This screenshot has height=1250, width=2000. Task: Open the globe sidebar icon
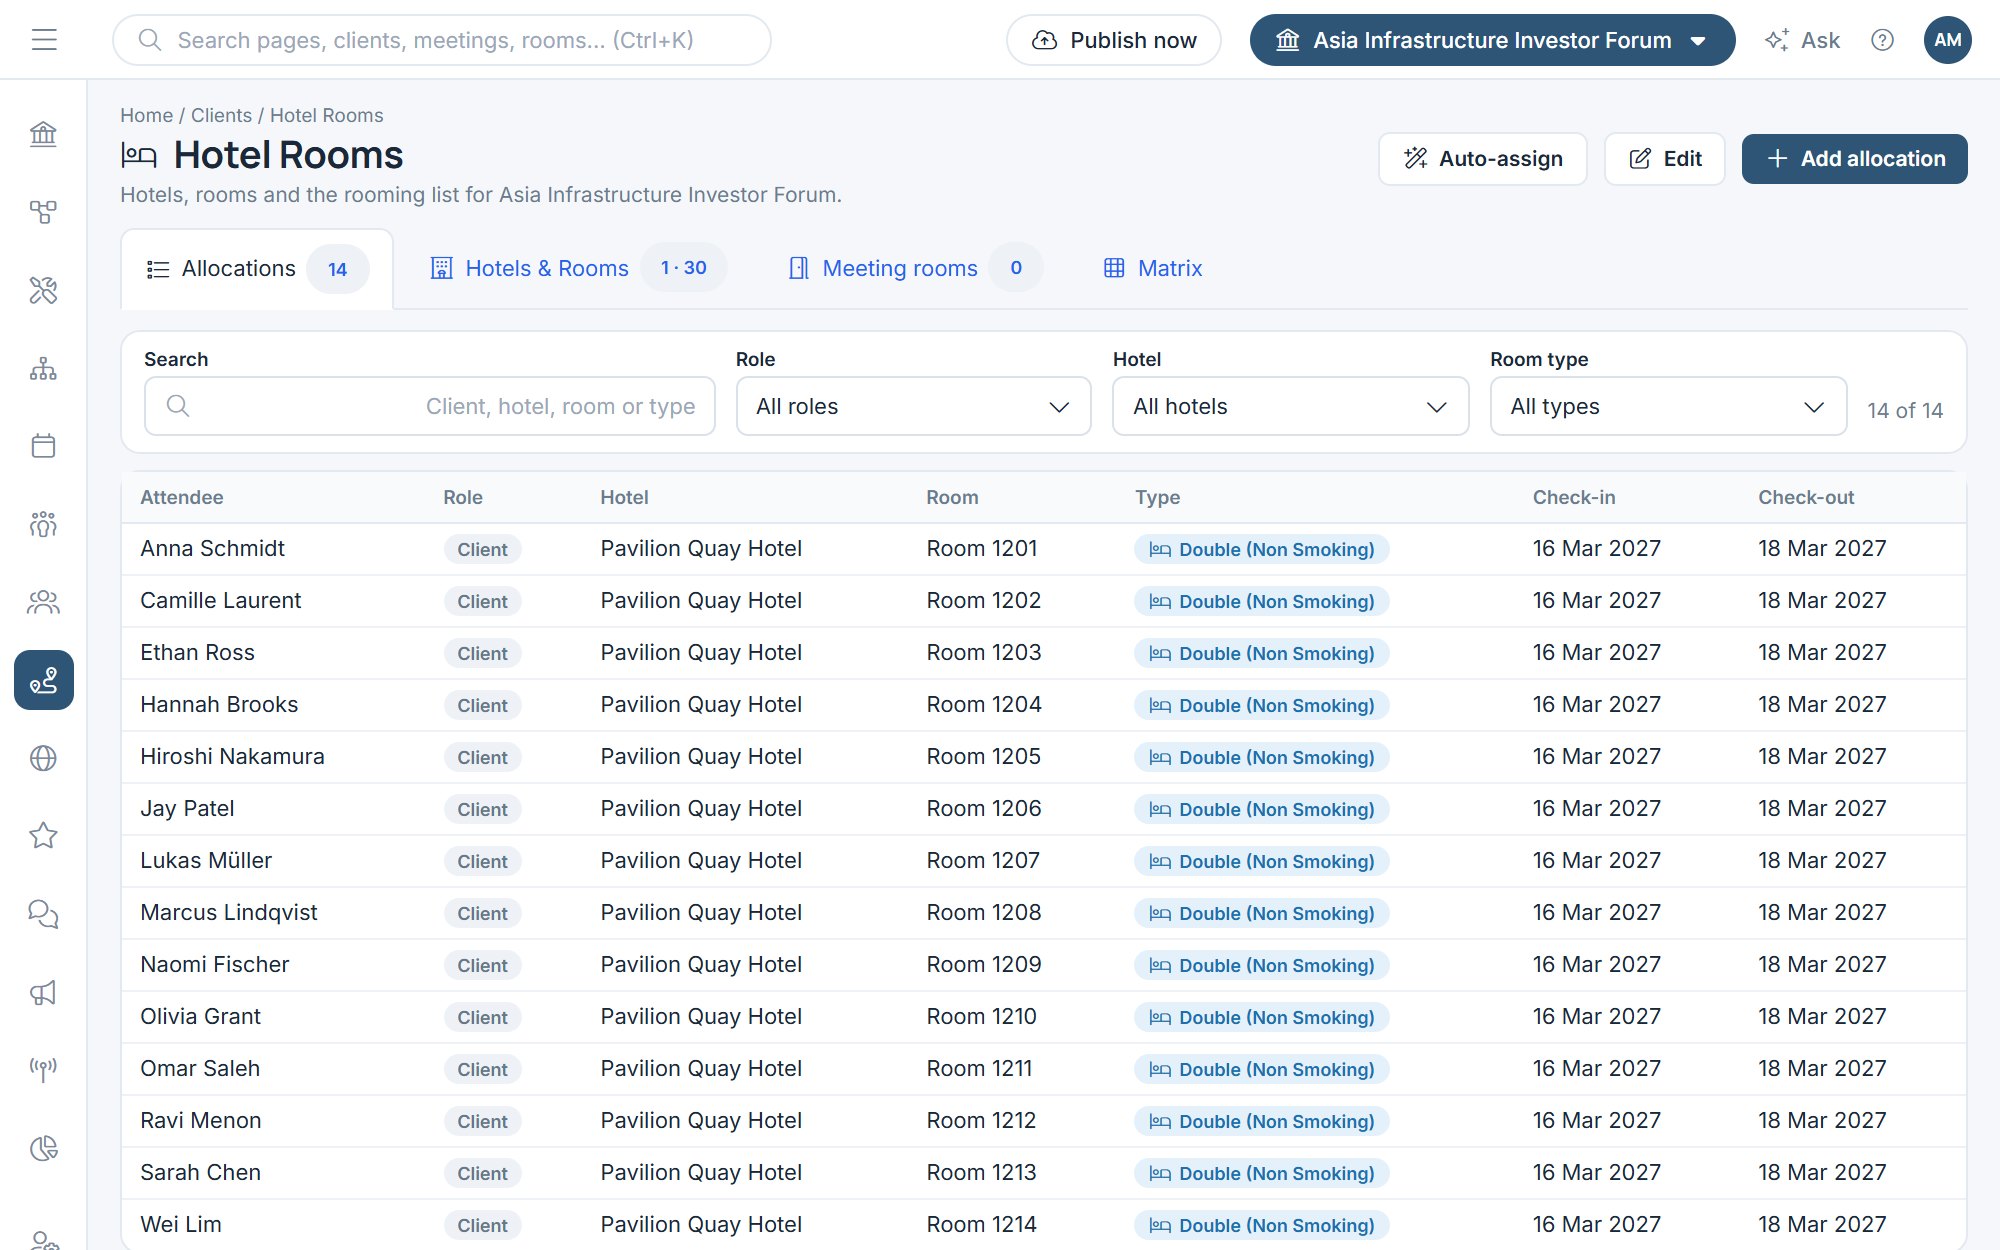[x=43, y=758]
